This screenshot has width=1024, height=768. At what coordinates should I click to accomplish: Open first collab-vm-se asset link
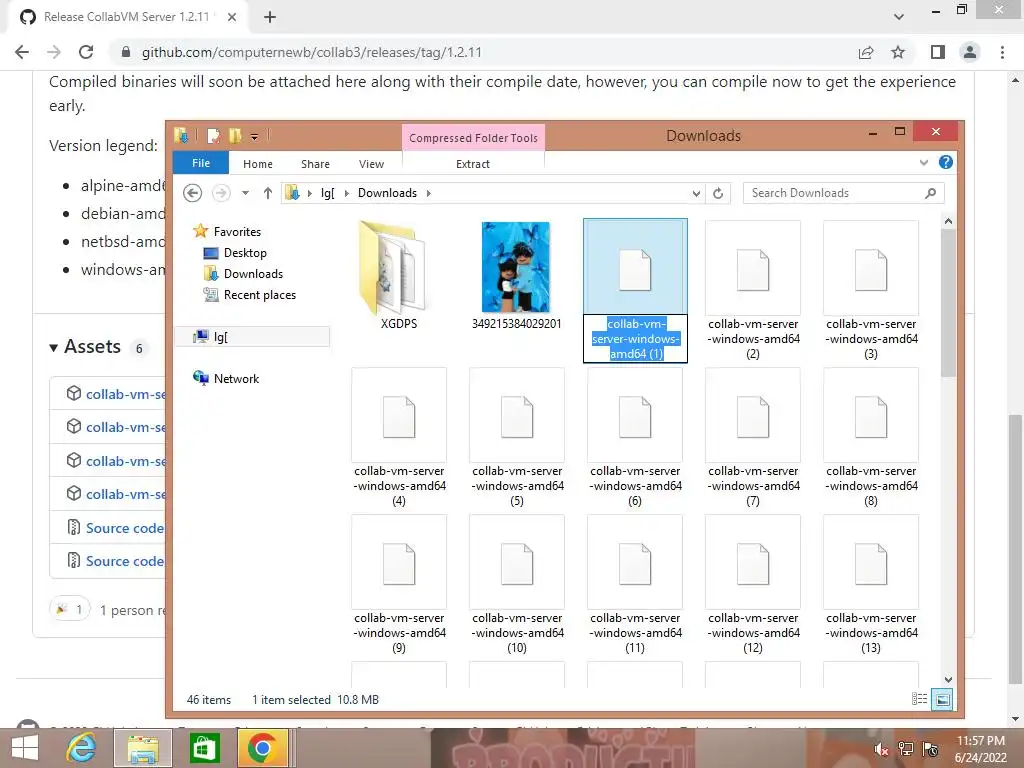coord(126,394)
